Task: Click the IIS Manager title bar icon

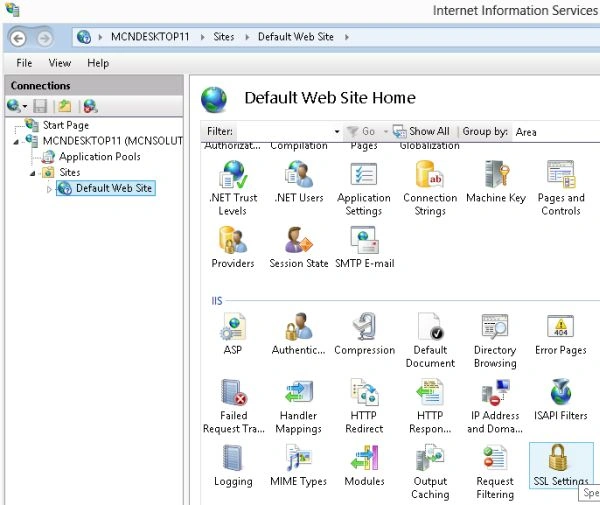Action: (13, 10)
